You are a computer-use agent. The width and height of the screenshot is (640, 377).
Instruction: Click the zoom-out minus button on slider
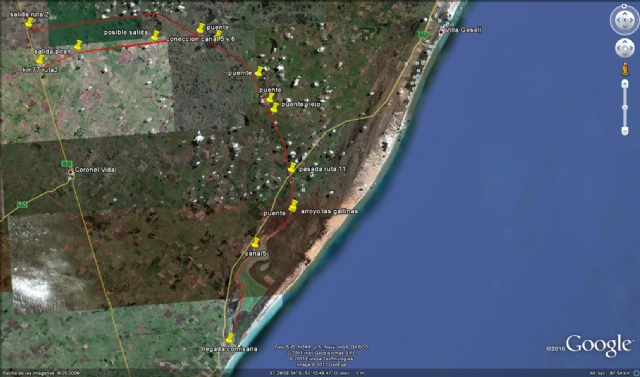click(x=625, y=131)
